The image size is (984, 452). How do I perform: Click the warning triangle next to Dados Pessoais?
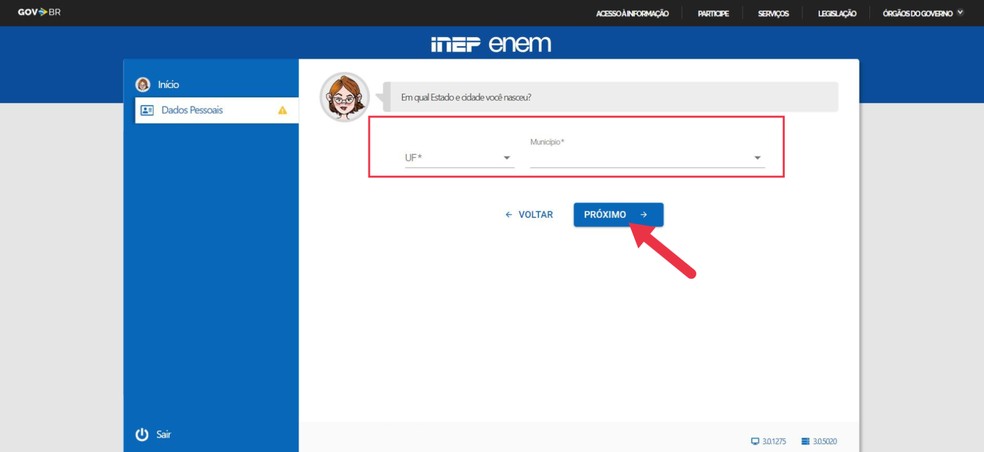click(x=282, y=110)
